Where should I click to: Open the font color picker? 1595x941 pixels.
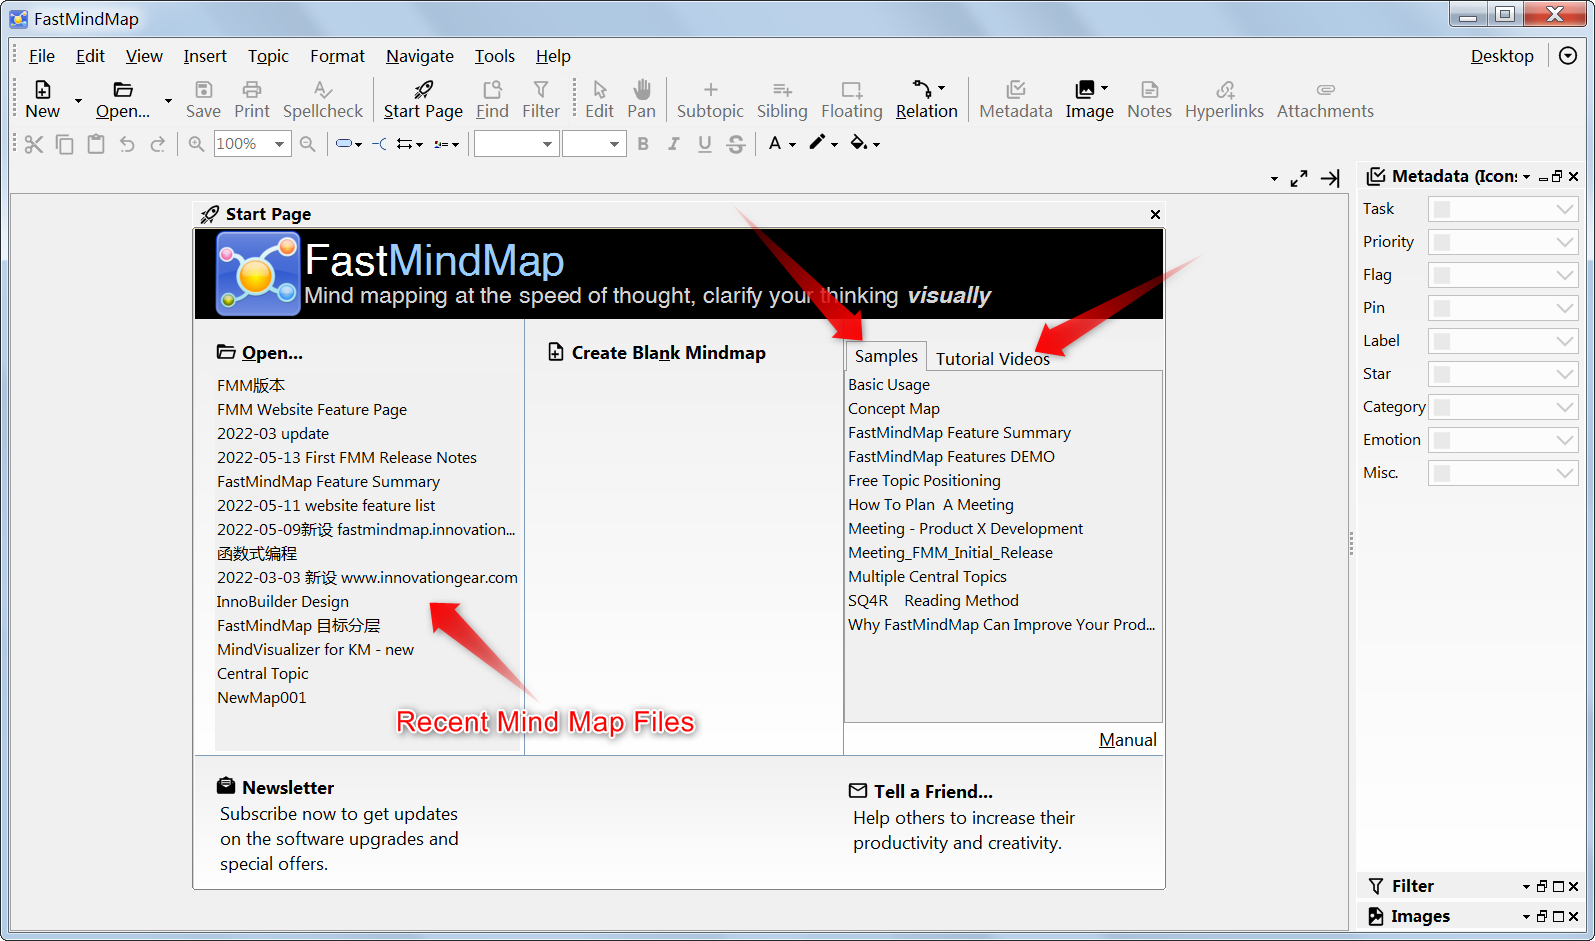[x=781, y=144]
